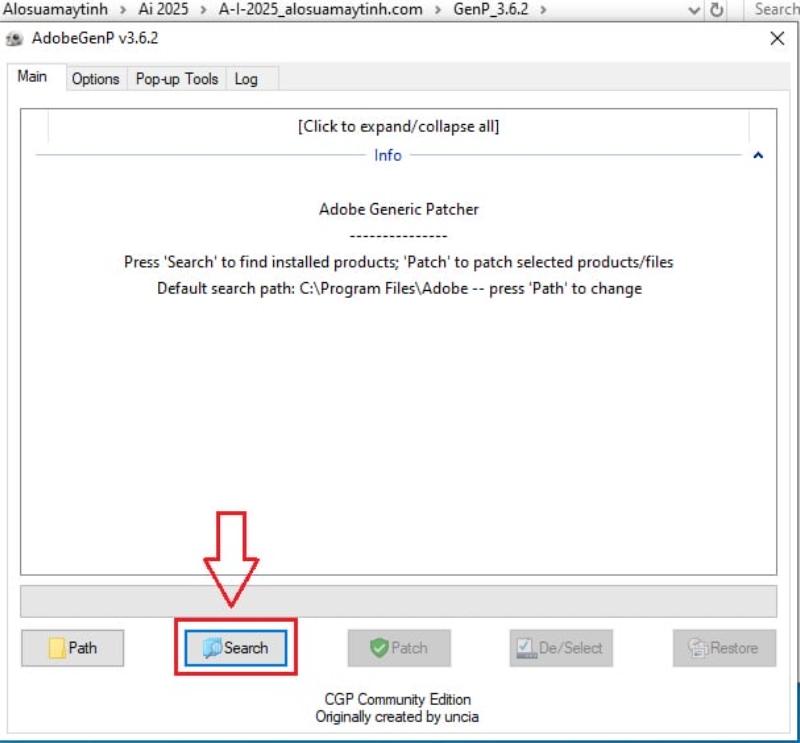Click the AdobeGenP title bar app icon
The height and width of the screenshot is (743, 800).
(13, 39)
